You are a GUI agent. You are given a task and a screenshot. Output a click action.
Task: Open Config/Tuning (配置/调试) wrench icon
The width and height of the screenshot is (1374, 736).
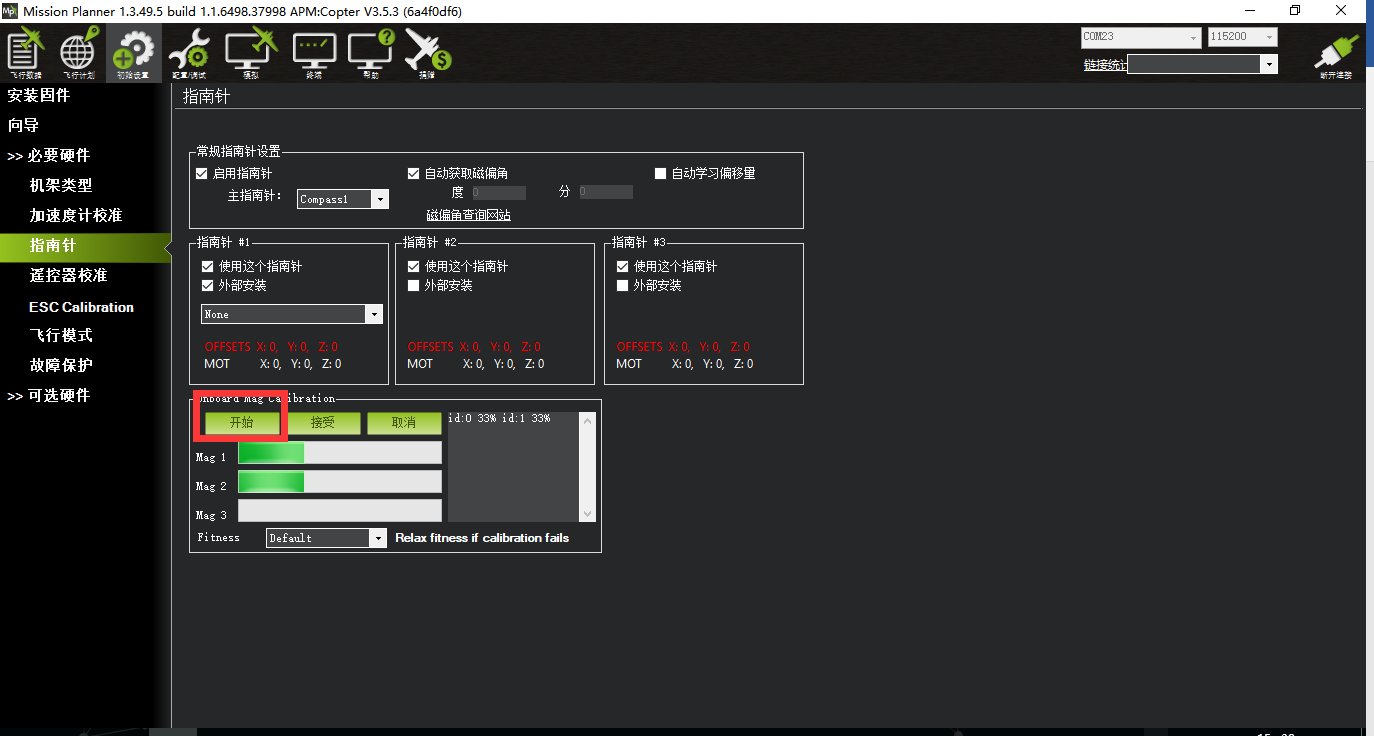pyautogui.click(x=189, y=54)
